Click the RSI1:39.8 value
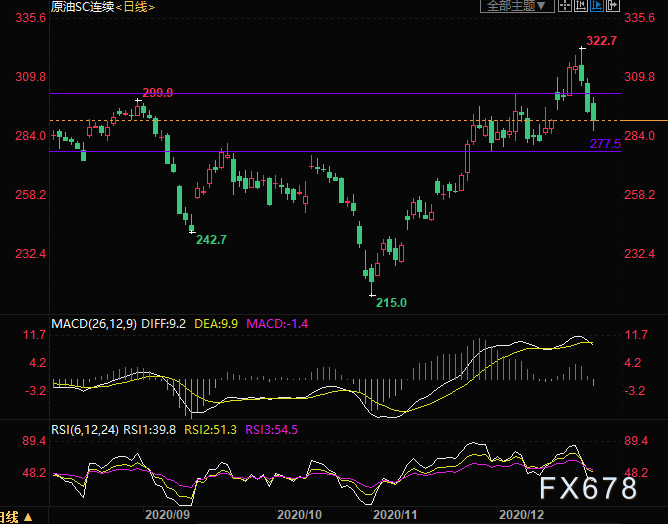The image size is (668, 524). [150, 429]
